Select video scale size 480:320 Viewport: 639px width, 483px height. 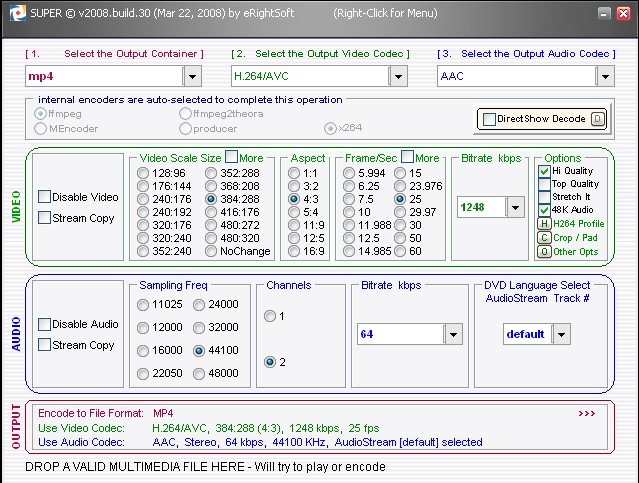[211, 238]
